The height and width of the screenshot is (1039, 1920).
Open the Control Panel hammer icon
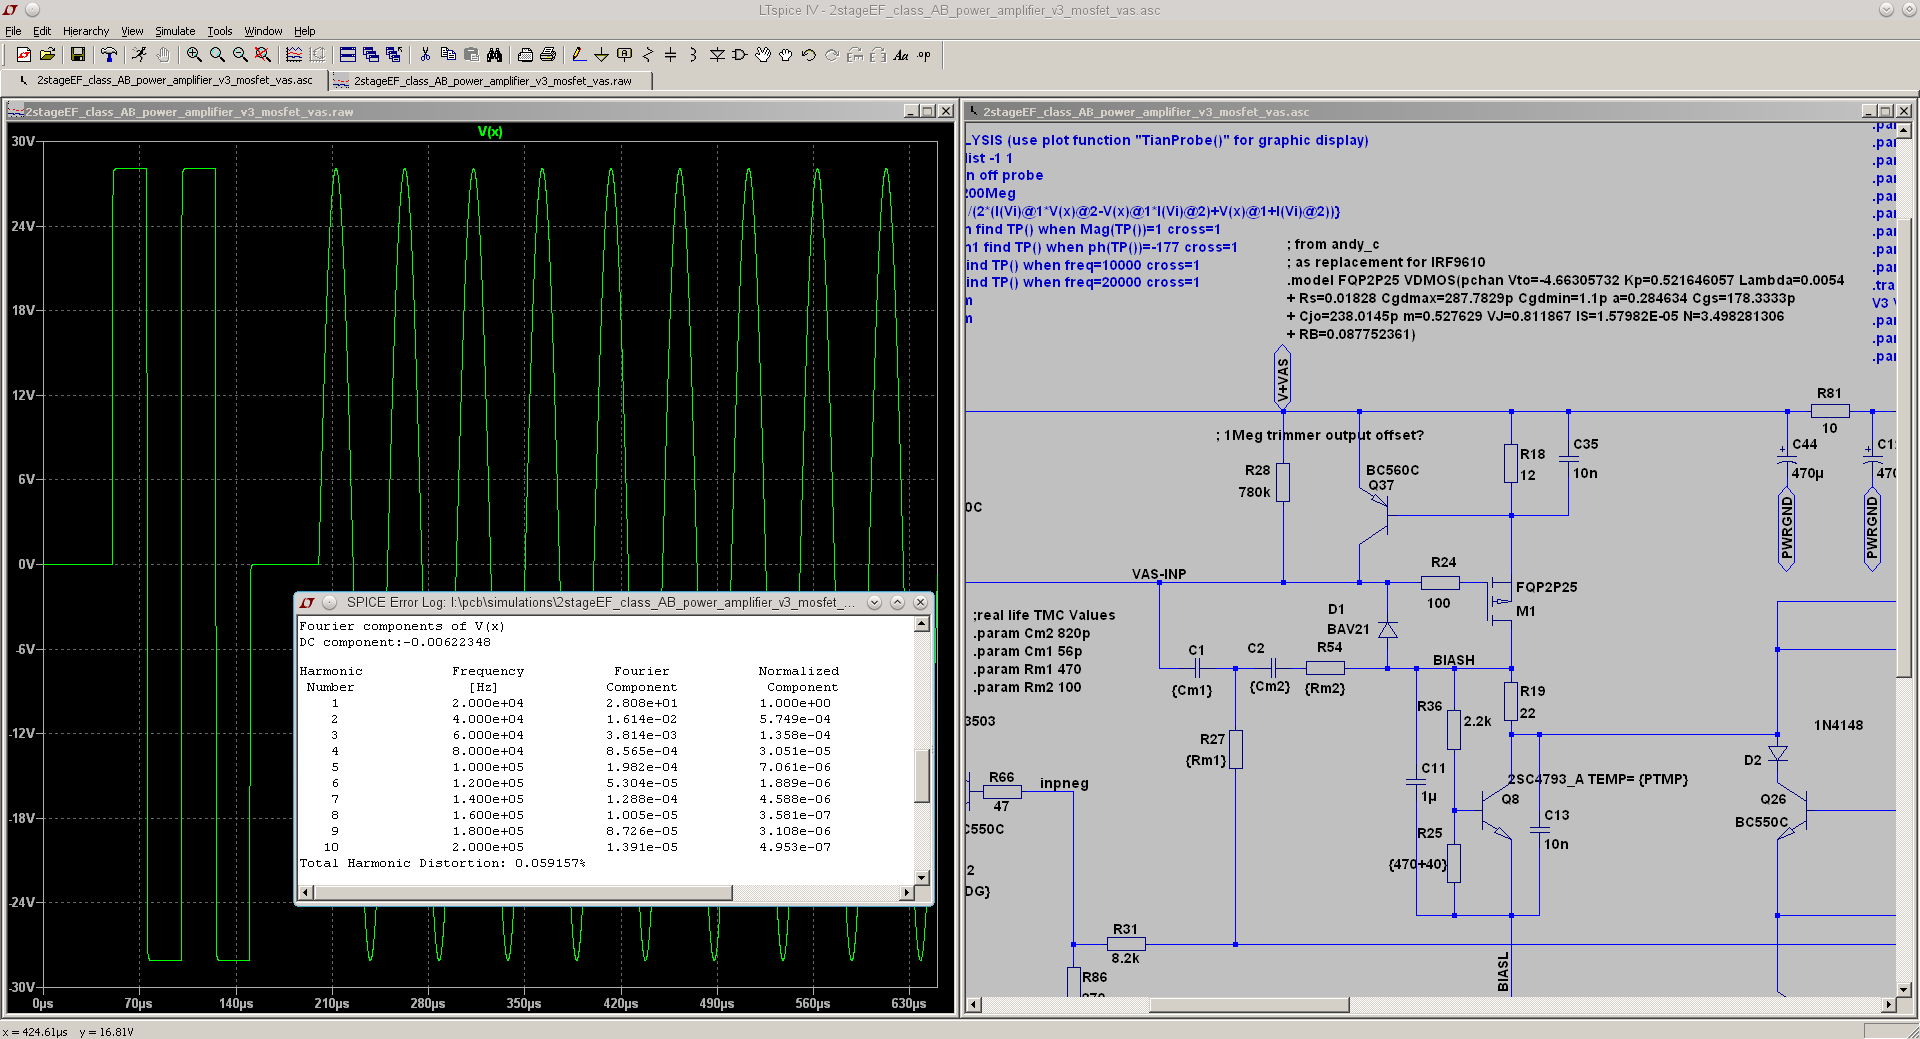point(108,55)
